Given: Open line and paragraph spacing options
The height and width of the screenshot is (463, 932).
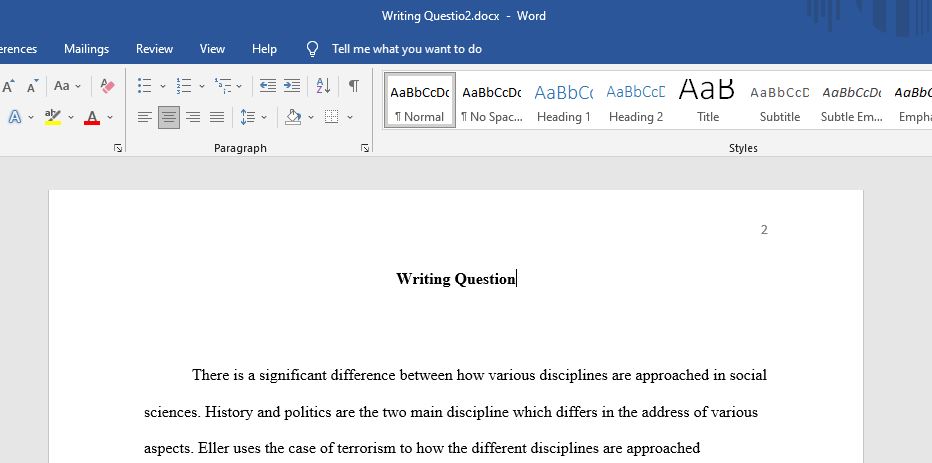Looking at the screenshot, I should 247,117.
